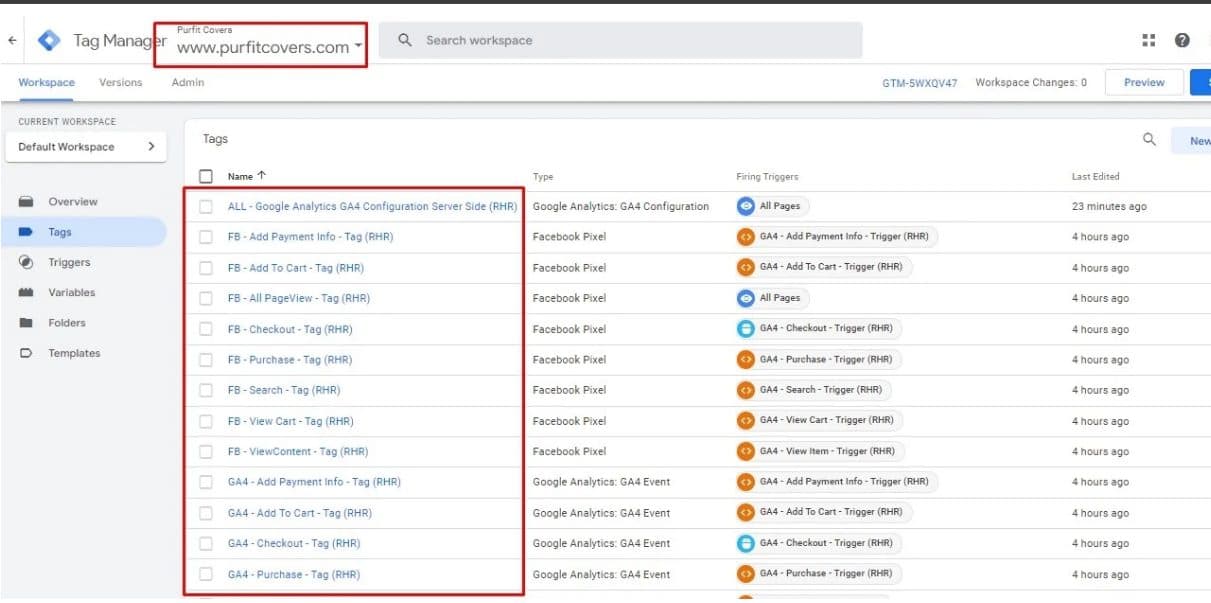Screen dimensions: 1211x603
Task: Expand the Default Workspace selector
Action: pyautogui.click(x=87, y=147)
